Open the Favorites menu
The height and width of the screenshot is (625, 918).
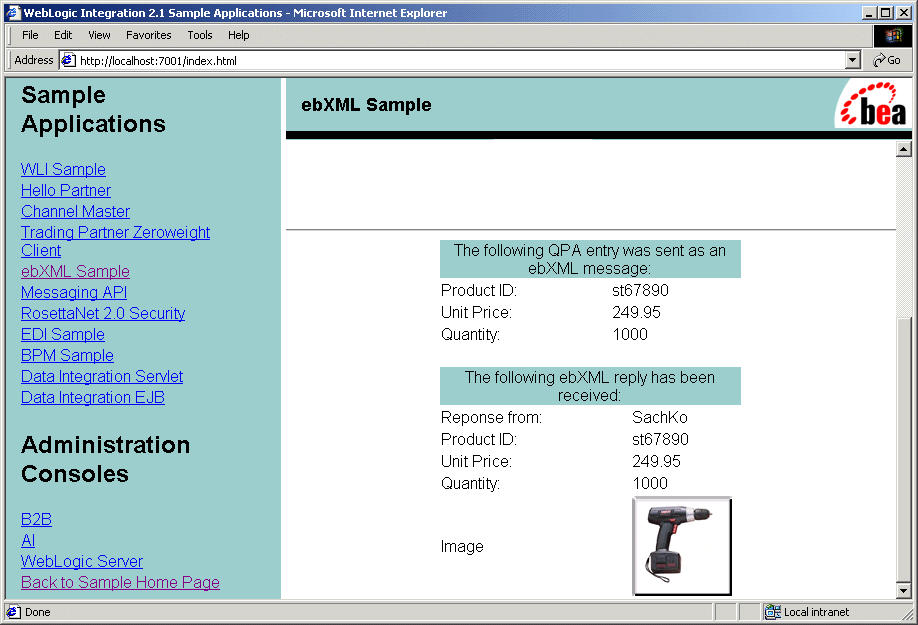pos(149,35)
